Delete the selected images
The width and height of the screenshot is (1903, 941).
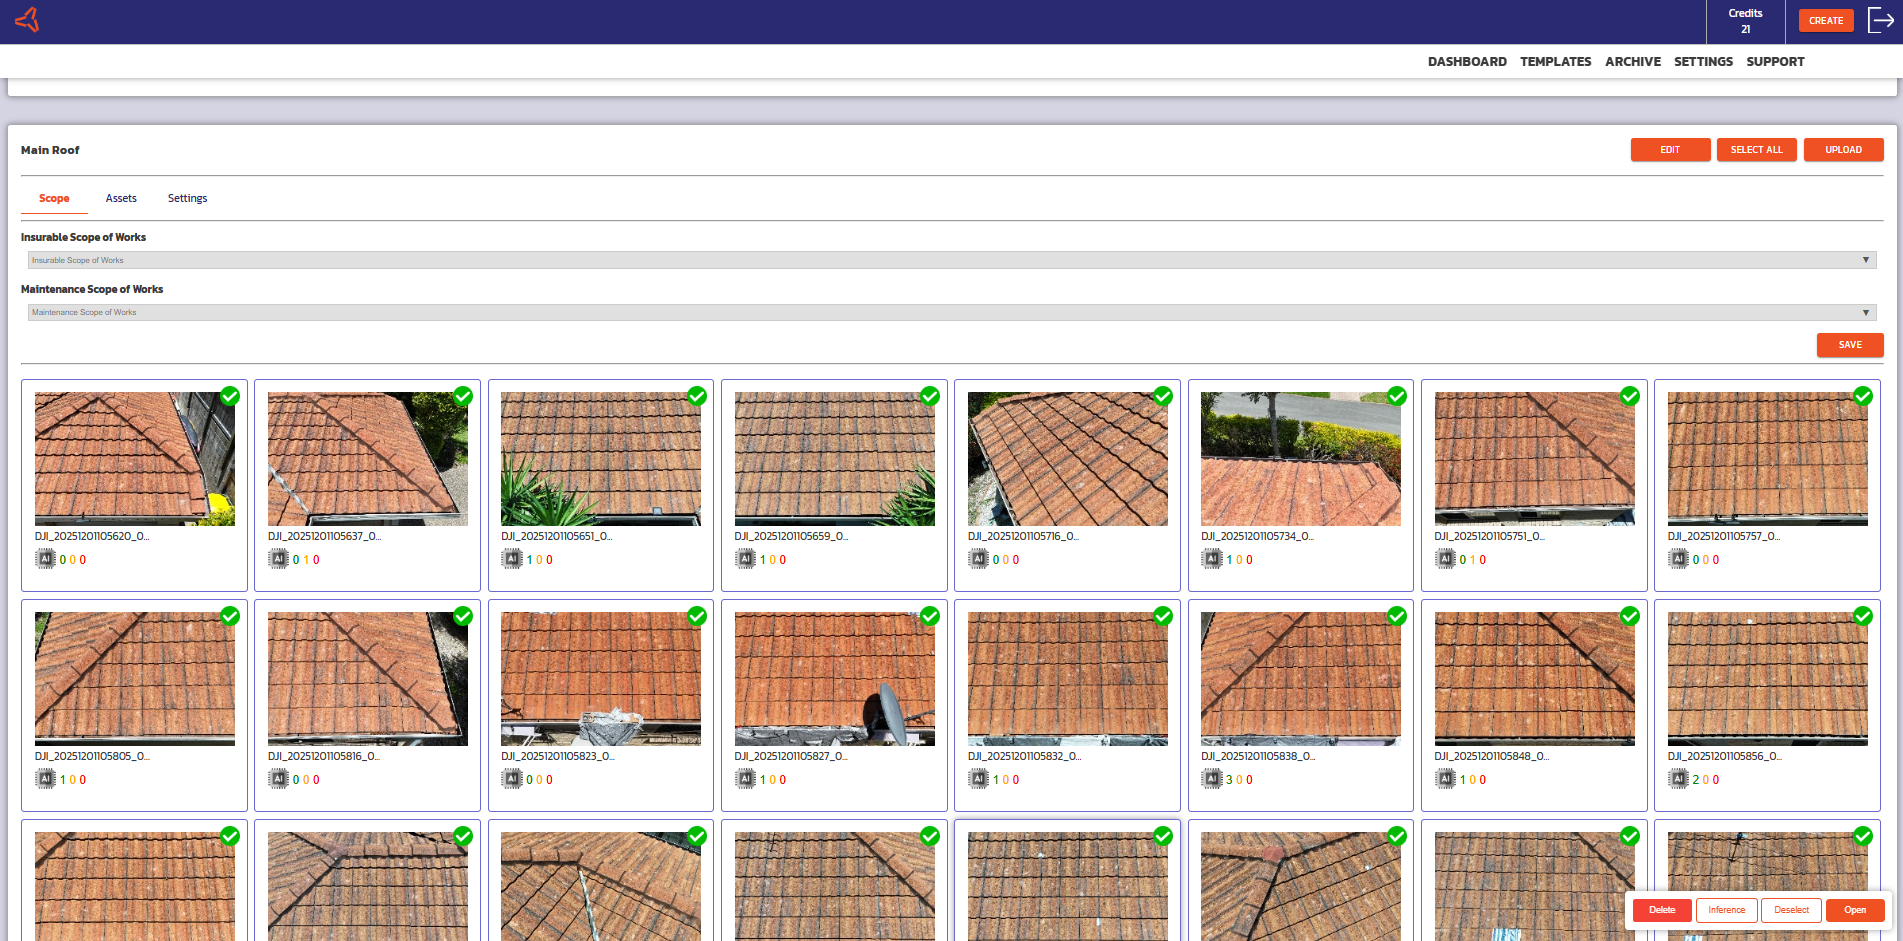1662,910
